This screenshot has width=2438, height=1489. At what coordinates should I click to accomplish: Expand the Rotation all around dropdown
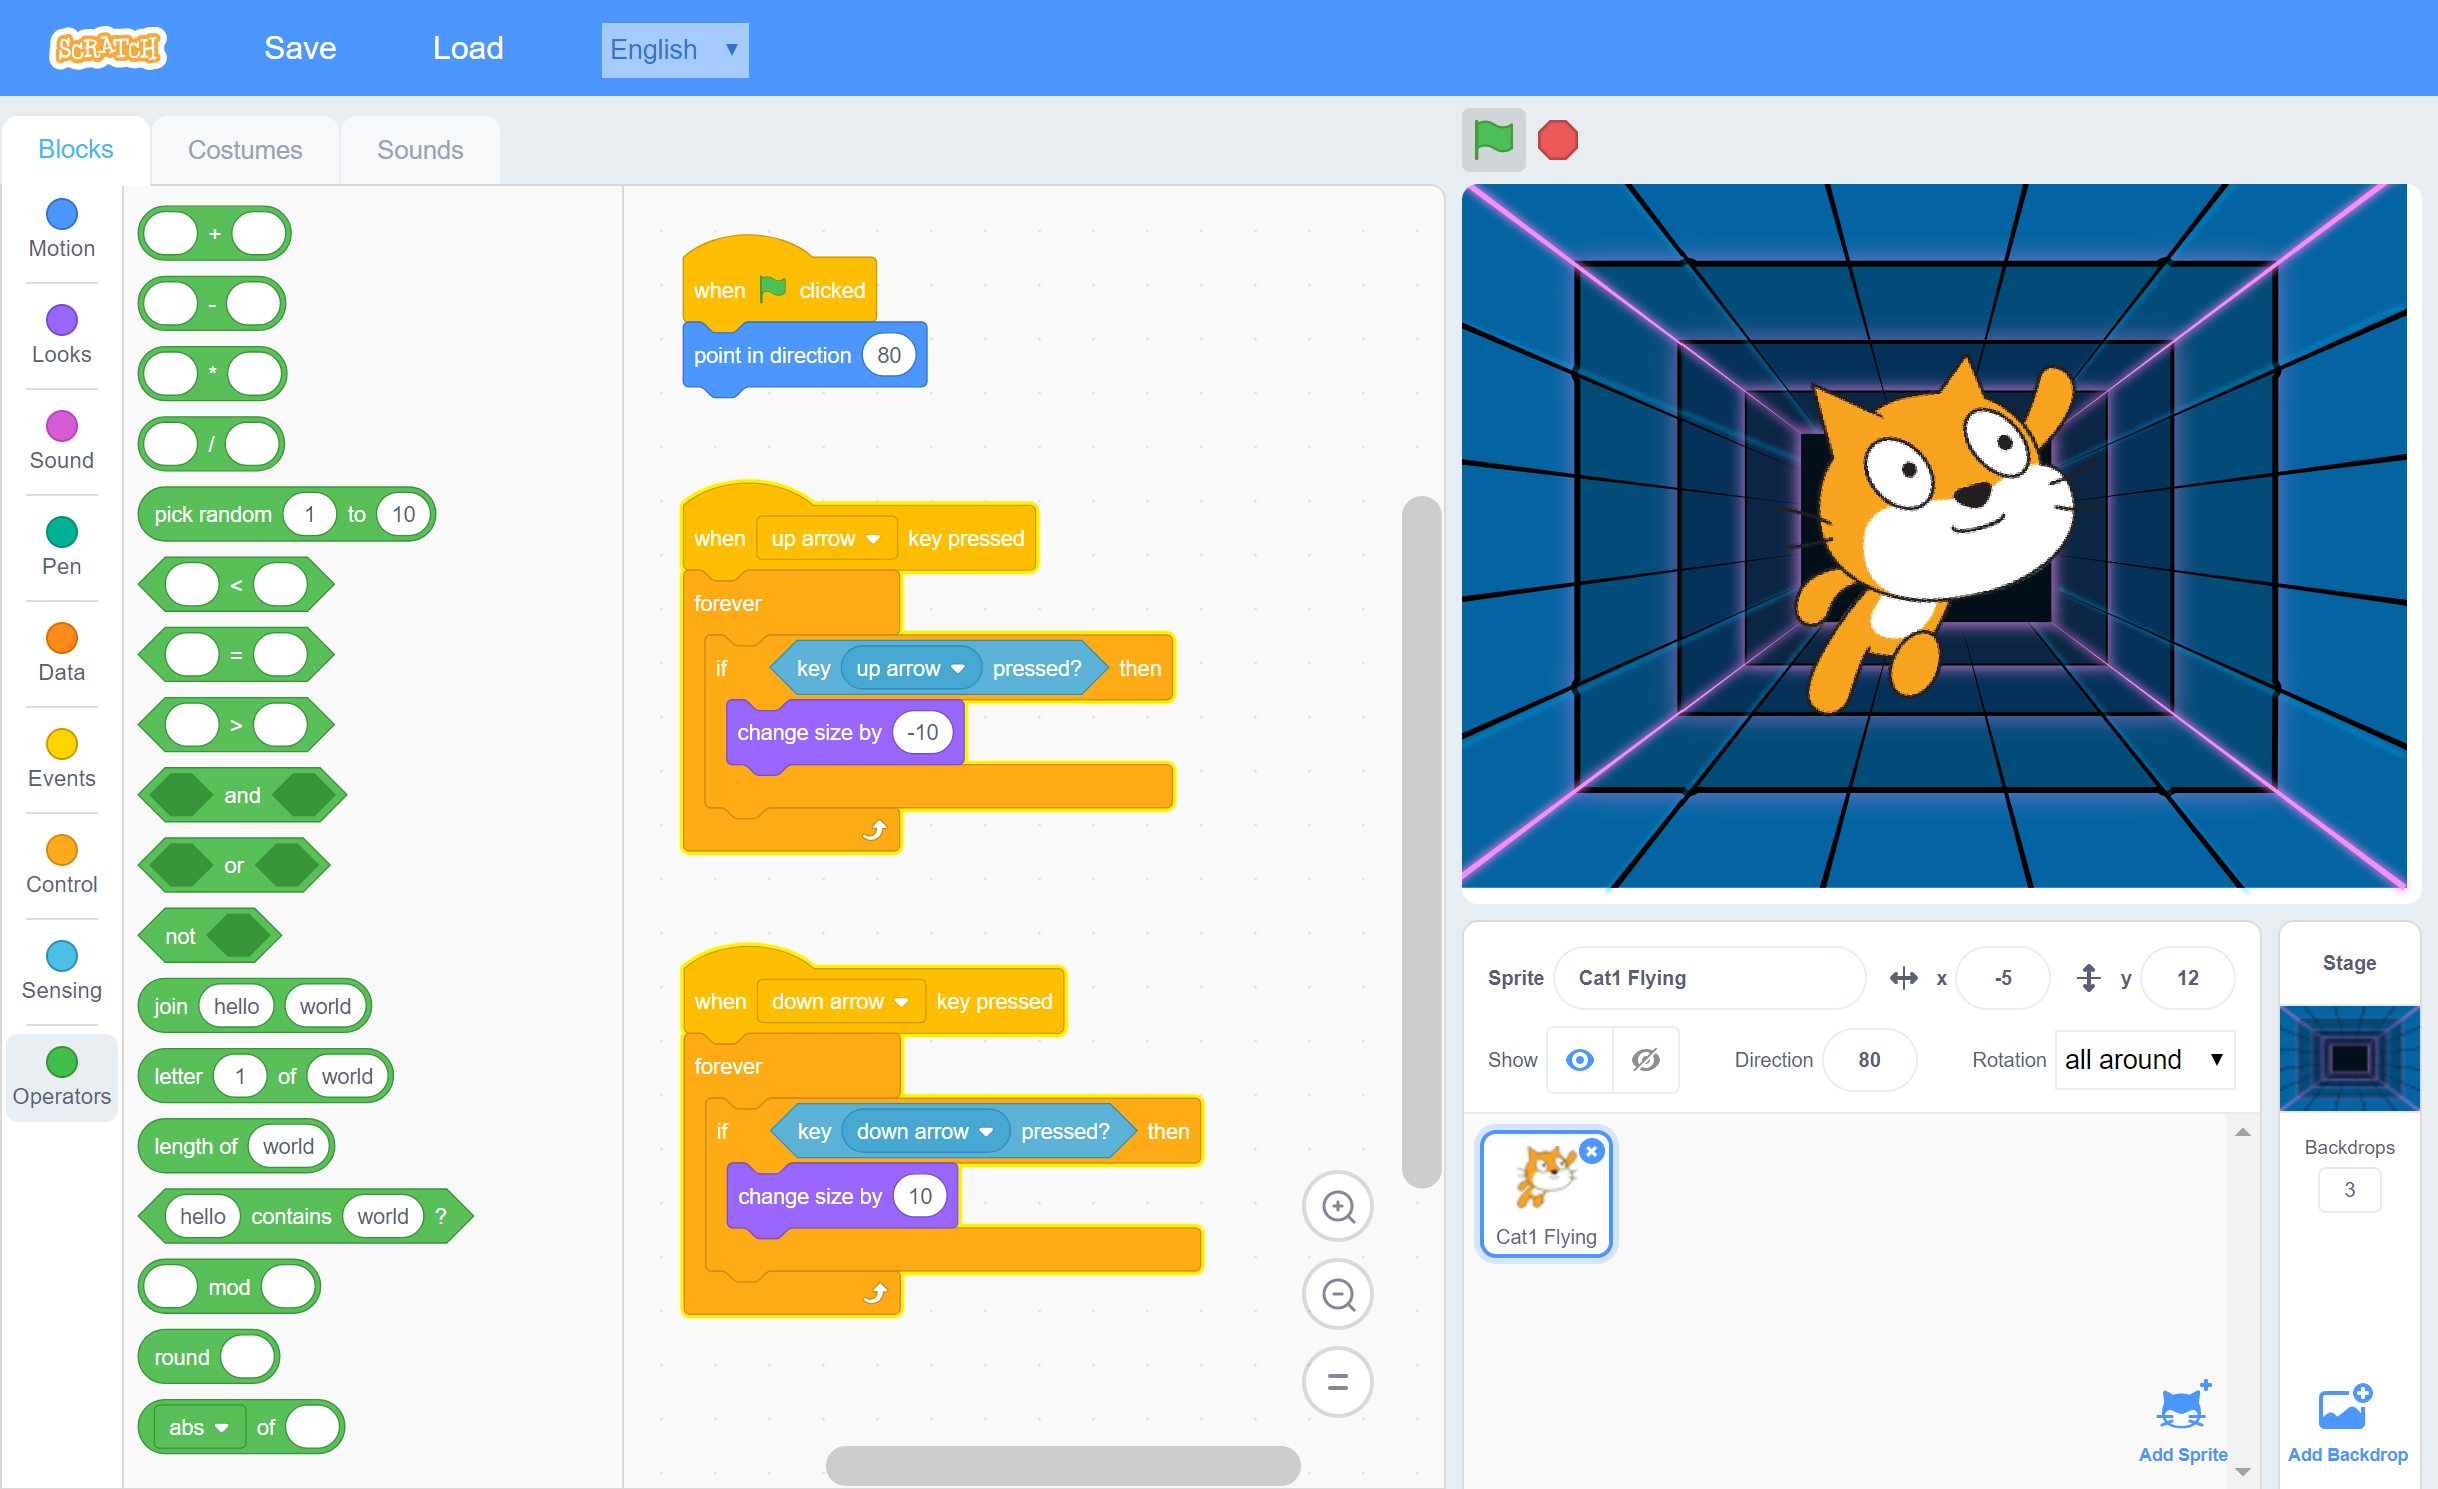click(x=2144, y=1060)
